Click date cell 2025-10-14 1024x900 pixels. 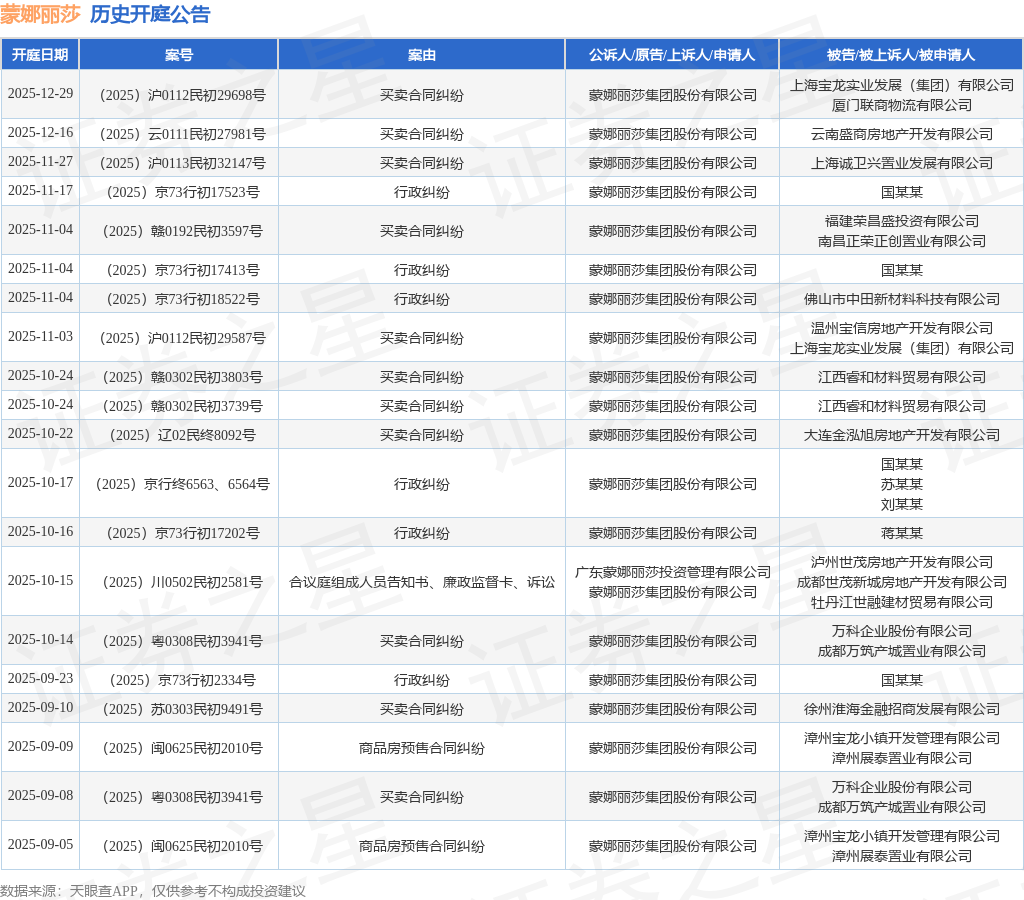coord(40,639)
